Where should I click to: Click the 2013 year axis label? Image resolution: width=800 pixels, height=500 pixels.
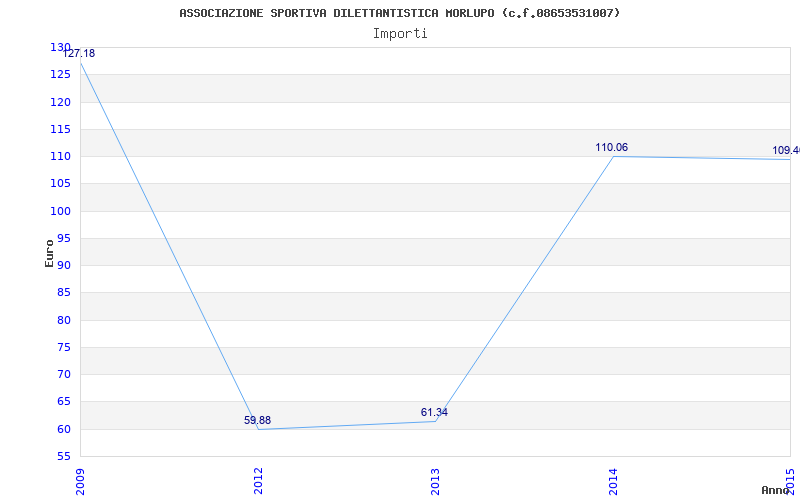pyautogui.click(x=435, y=480)
